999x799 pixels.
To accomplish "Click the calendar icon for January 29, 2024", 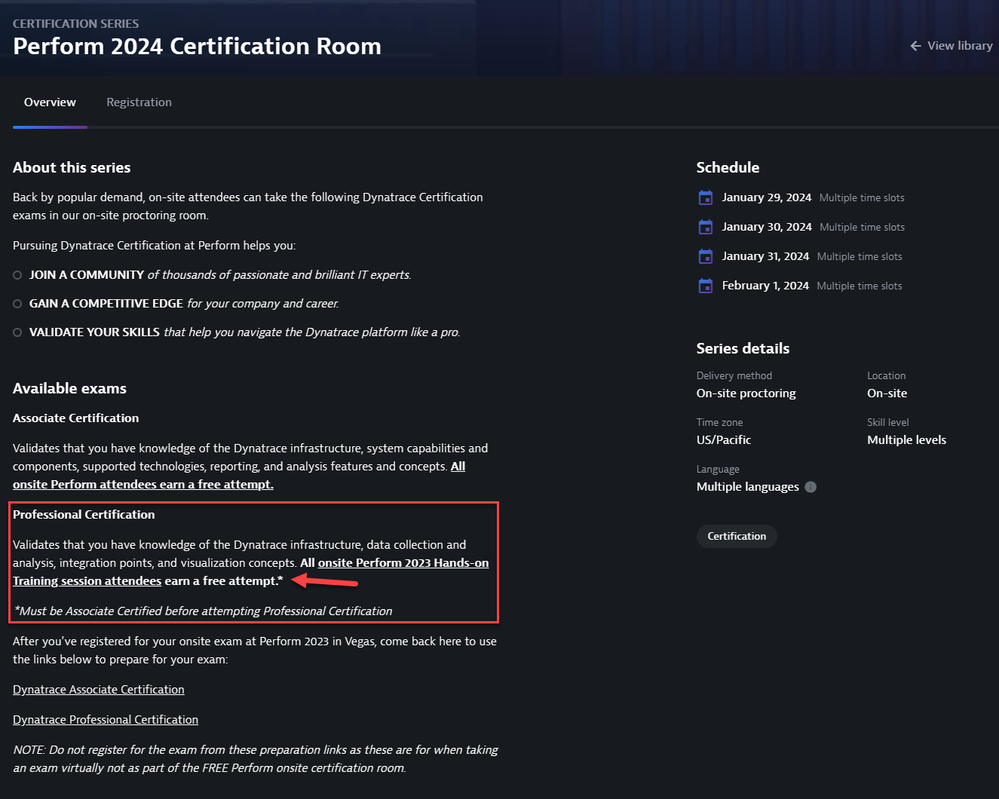I will 705,198.
